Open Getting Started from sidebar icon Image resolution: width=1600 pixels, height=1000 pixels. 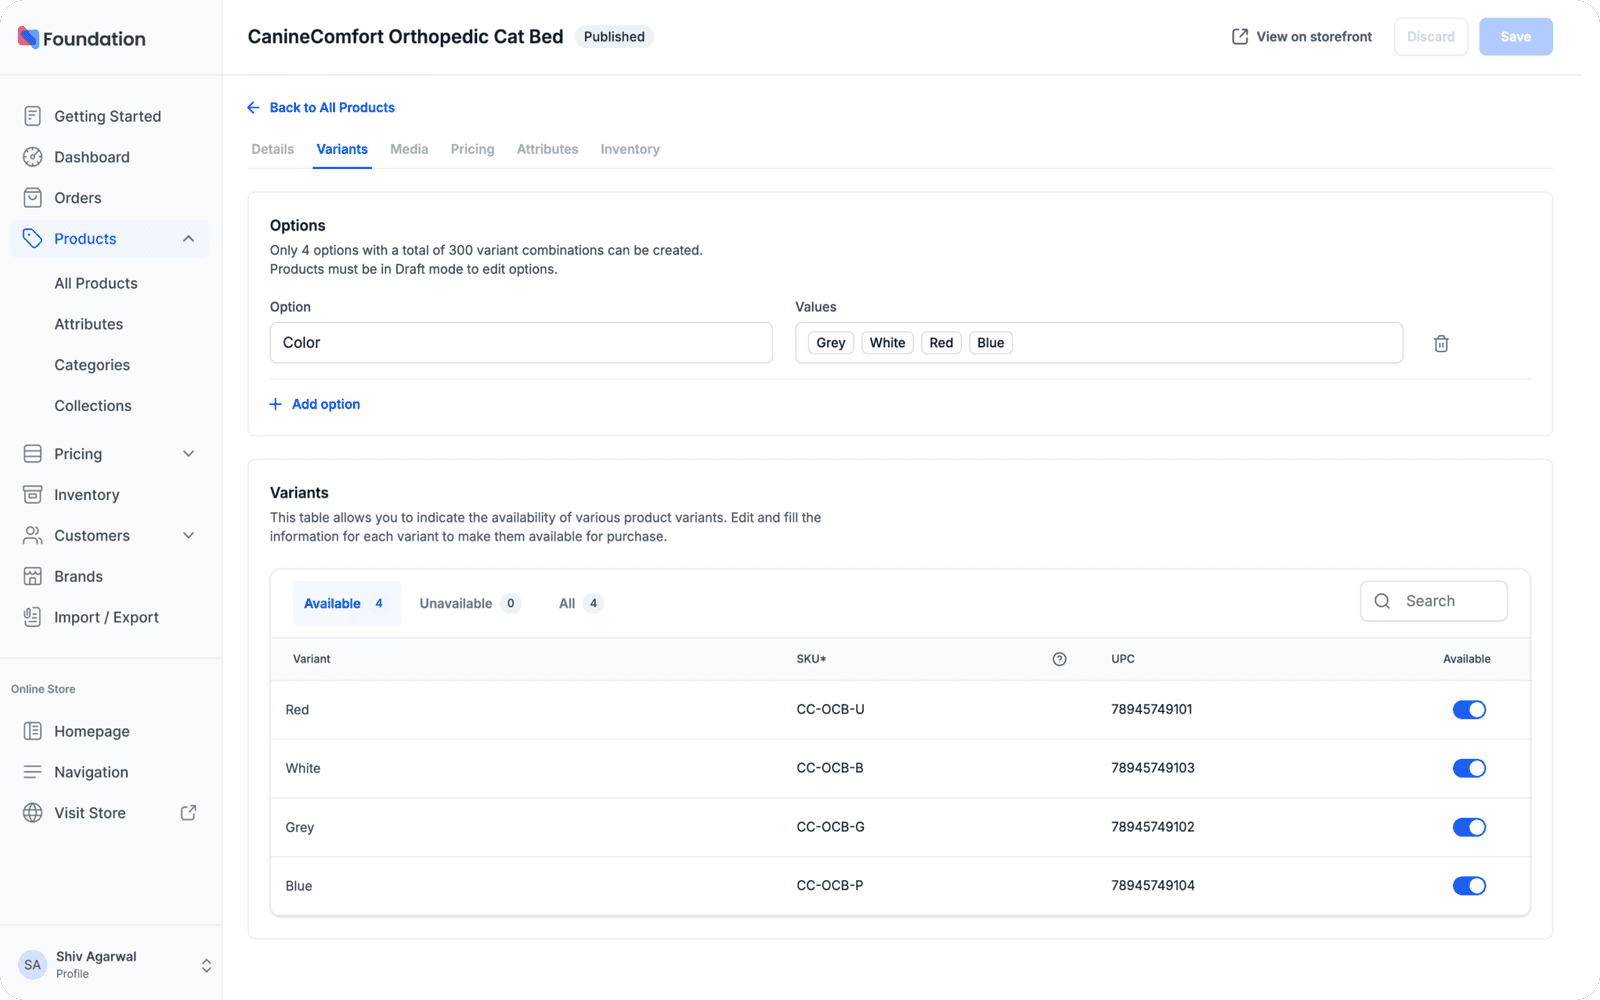pyautogui.click(x=33, y=116)
